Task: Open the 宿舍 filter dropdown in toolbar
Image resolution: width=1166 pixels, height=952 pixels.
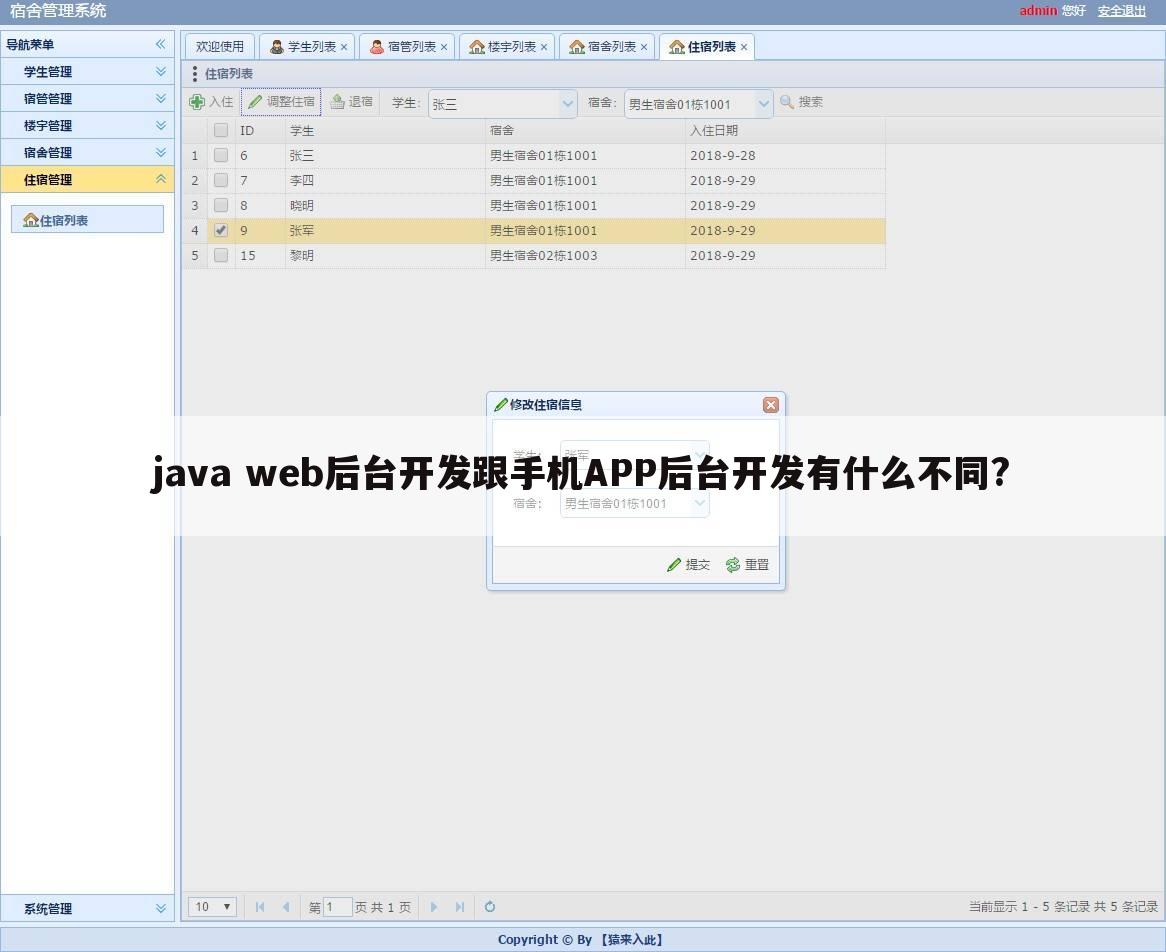Action: click(764, 103)
